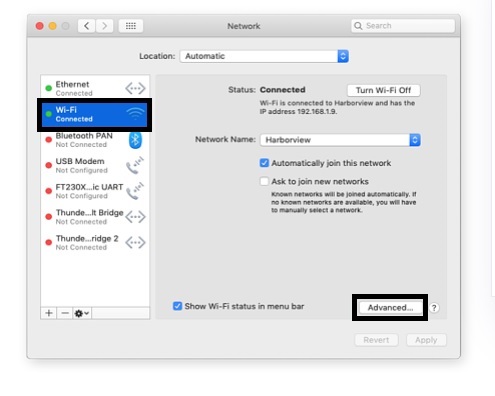Click the arrows icon beside Thunderbolt Bridge 2

pos(135,243)
